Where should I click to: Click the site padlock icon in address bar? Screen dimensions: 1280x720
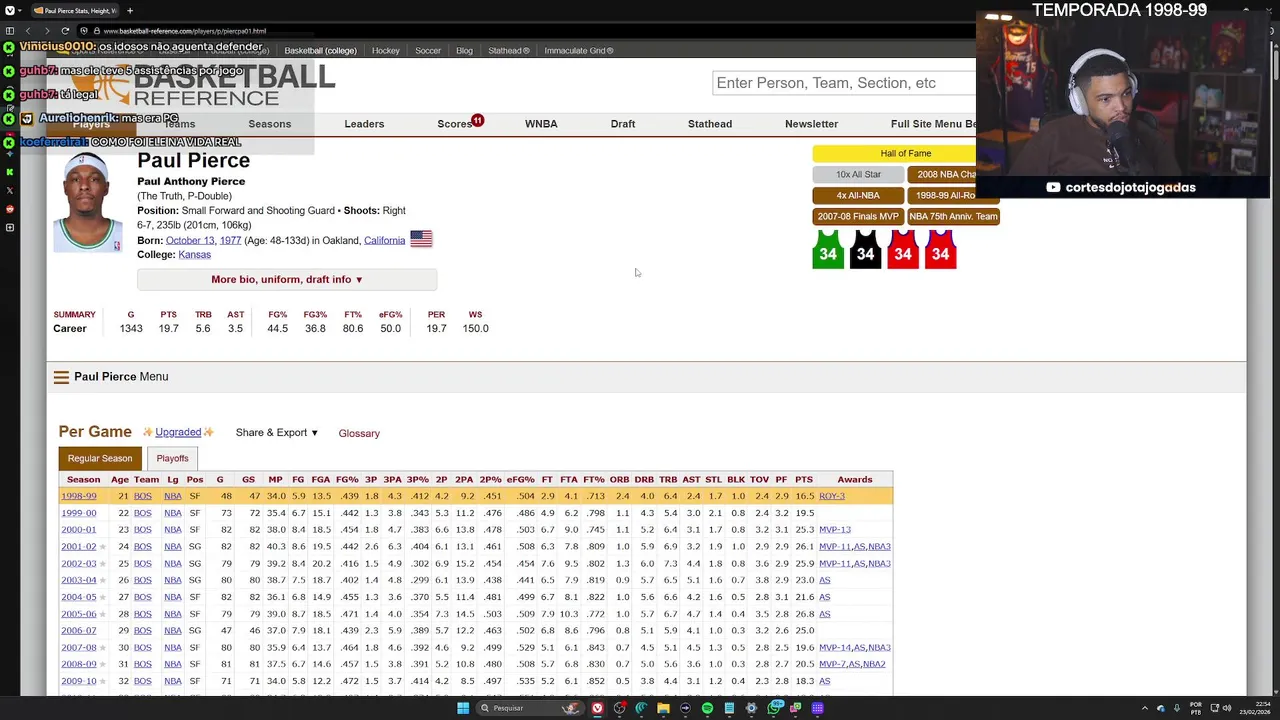[97, 31]
